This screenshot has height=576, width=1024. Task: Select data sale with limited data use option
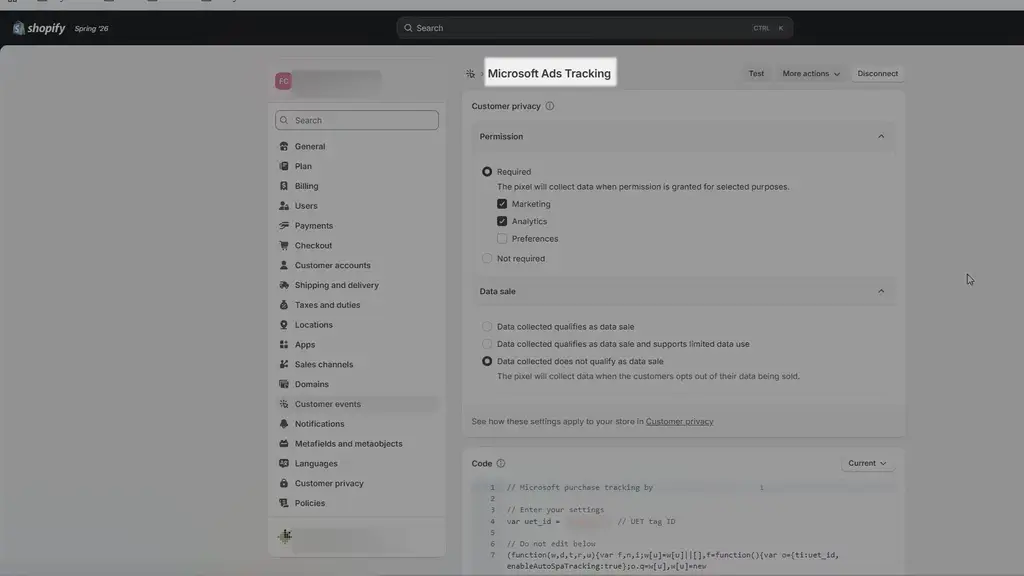487,344
